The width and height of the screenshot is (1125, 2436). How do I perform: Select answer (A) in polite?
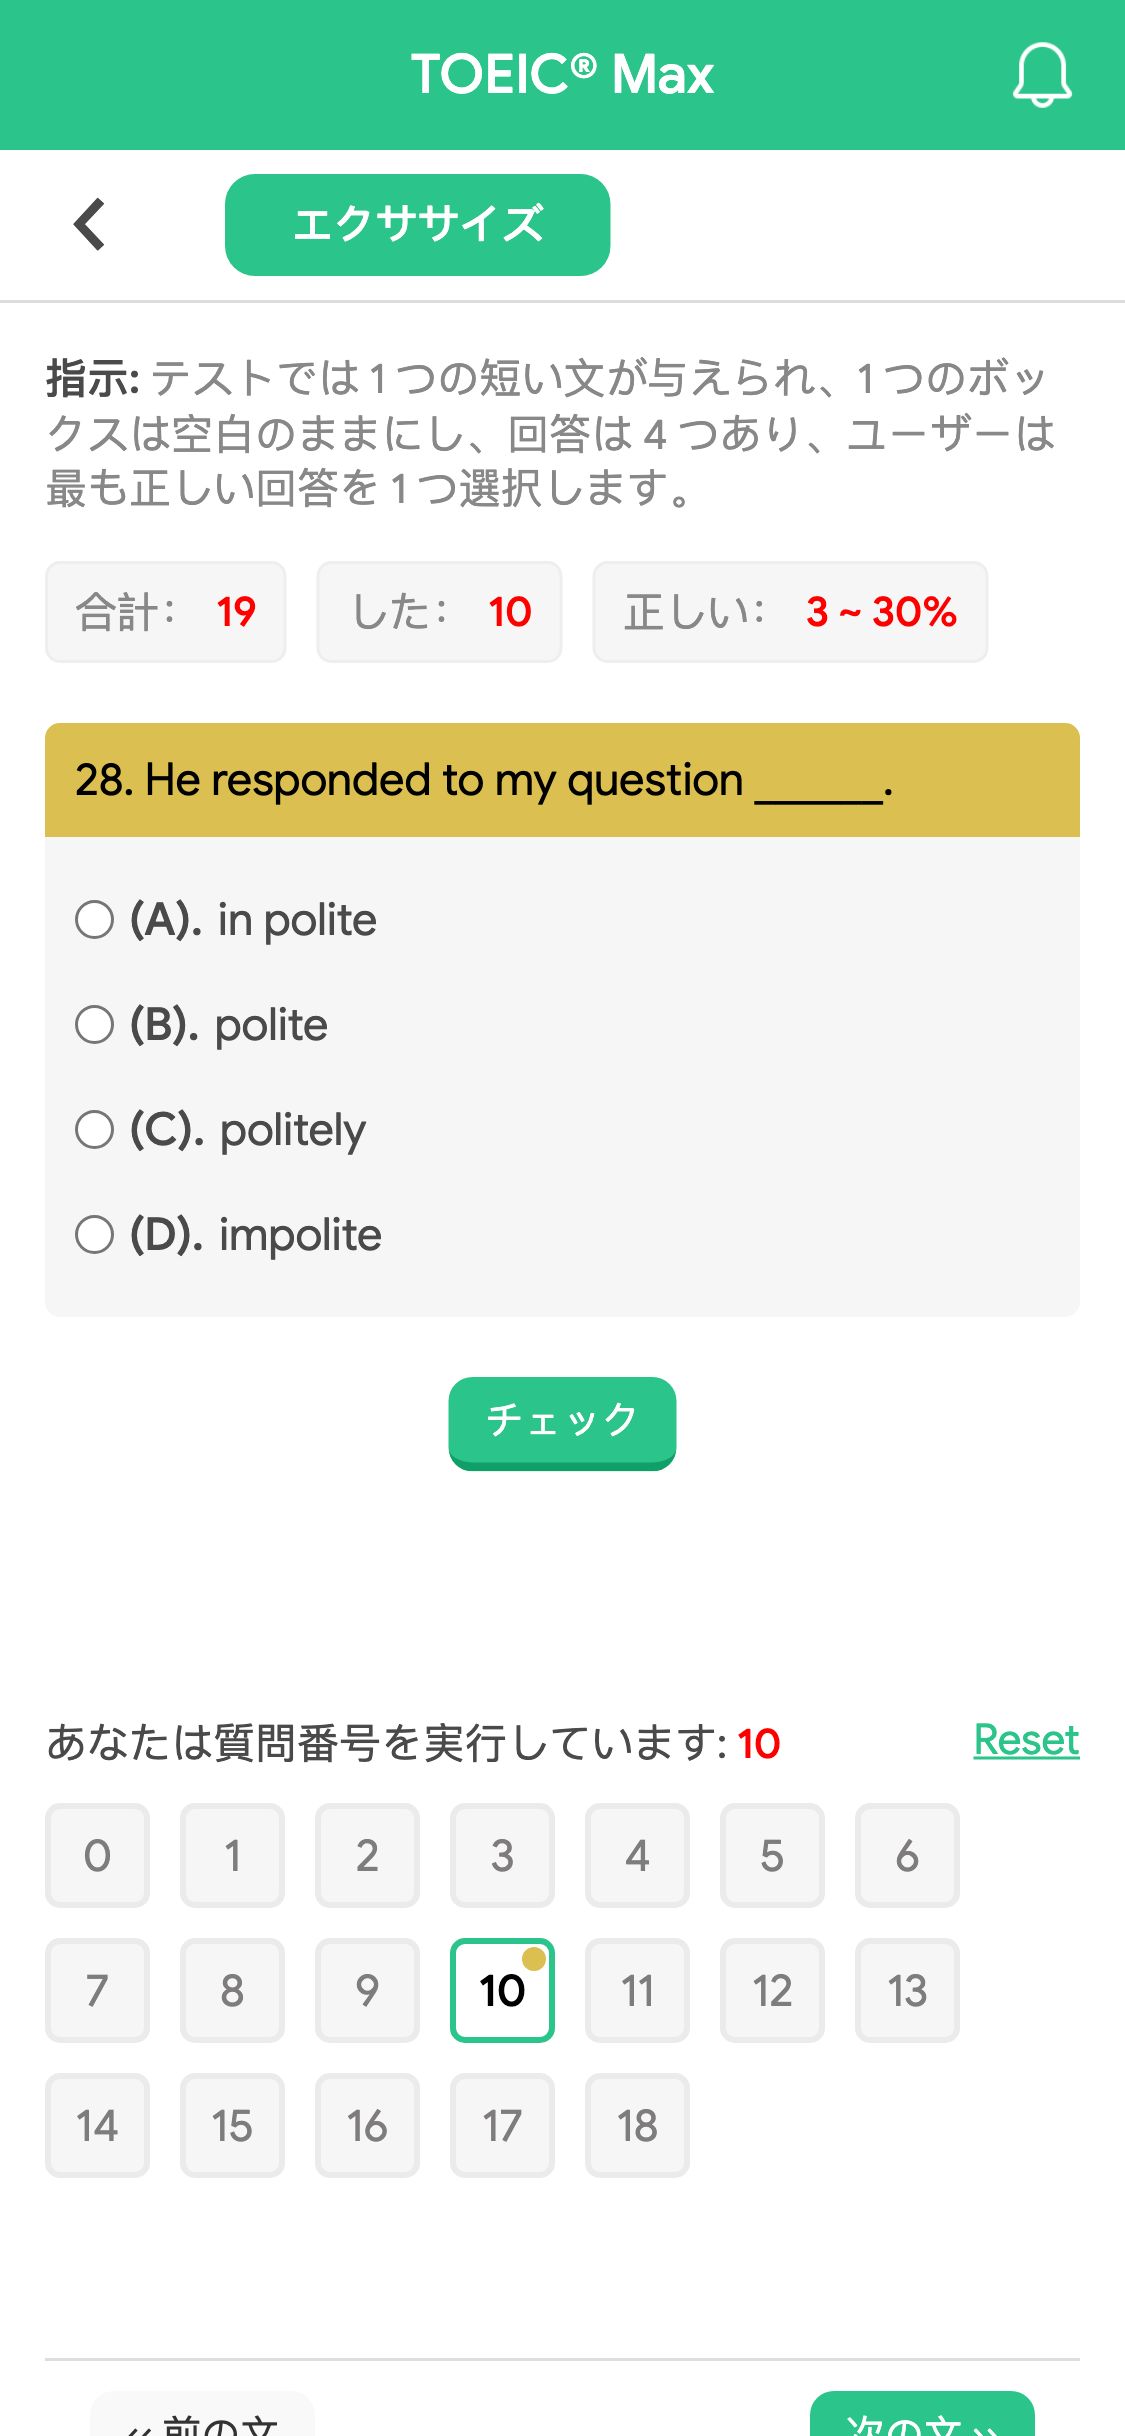[x=227, y=920]
